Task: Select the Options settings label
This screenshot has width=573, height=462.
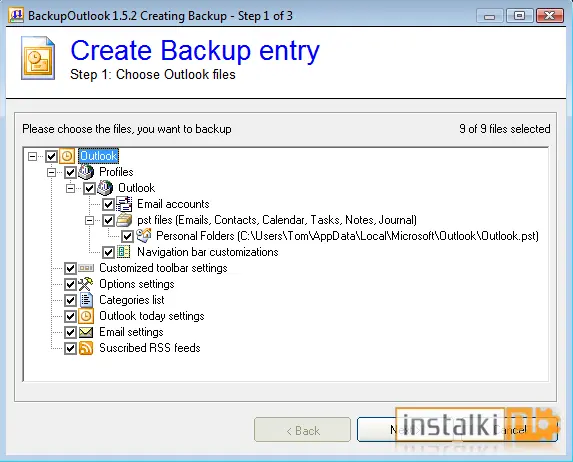Action: click(137, 284)
